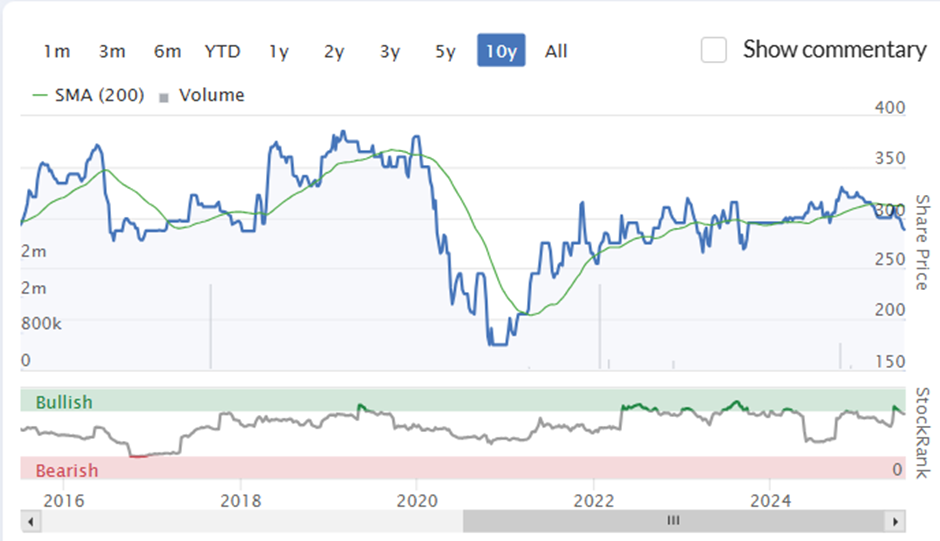The image size is (940, 541).
Task: Click the horizontal scrollbar grip handle
Action: coord(674,521)
